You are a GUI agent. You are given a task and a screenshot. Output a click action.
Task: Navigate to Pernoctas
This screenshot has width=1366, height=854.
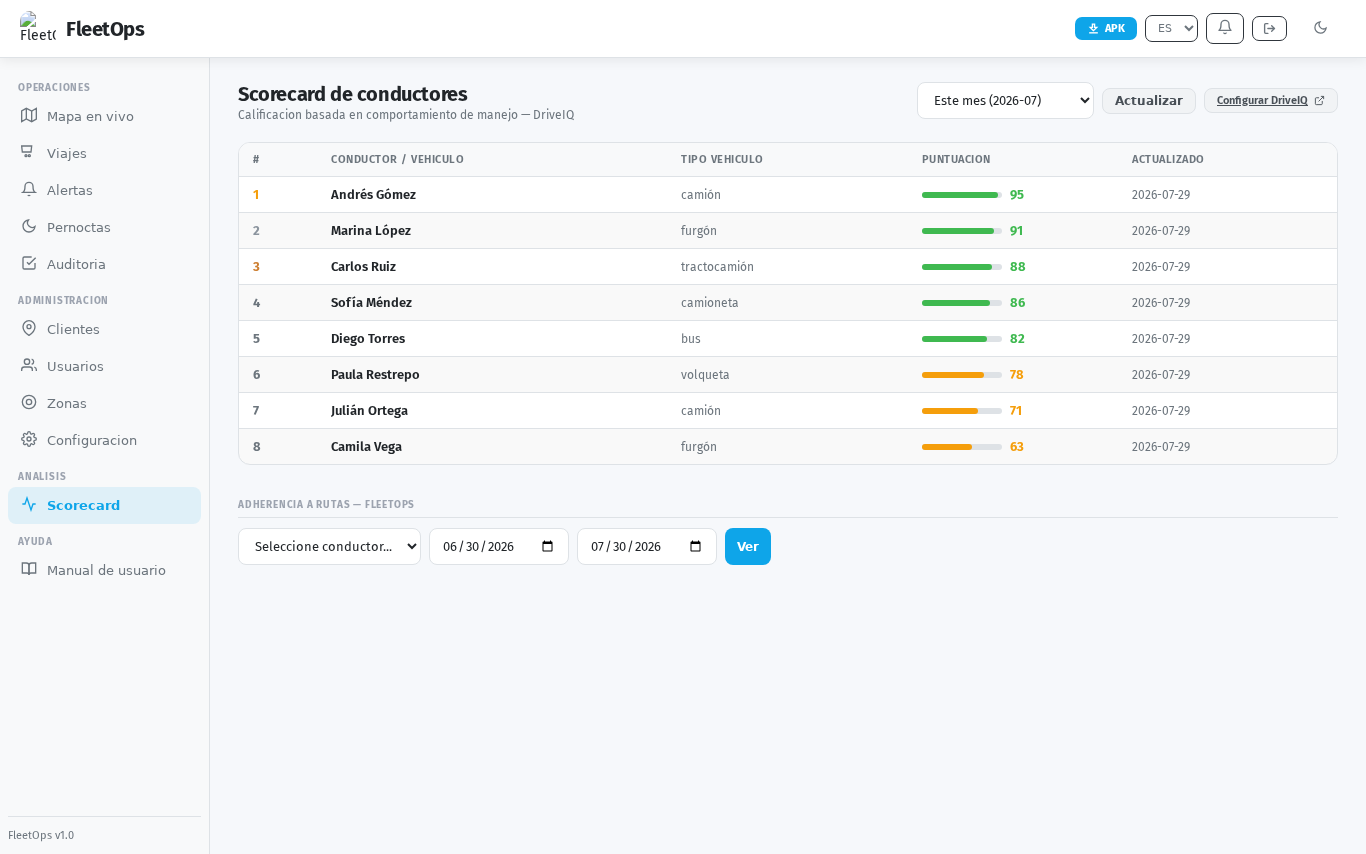104,226
